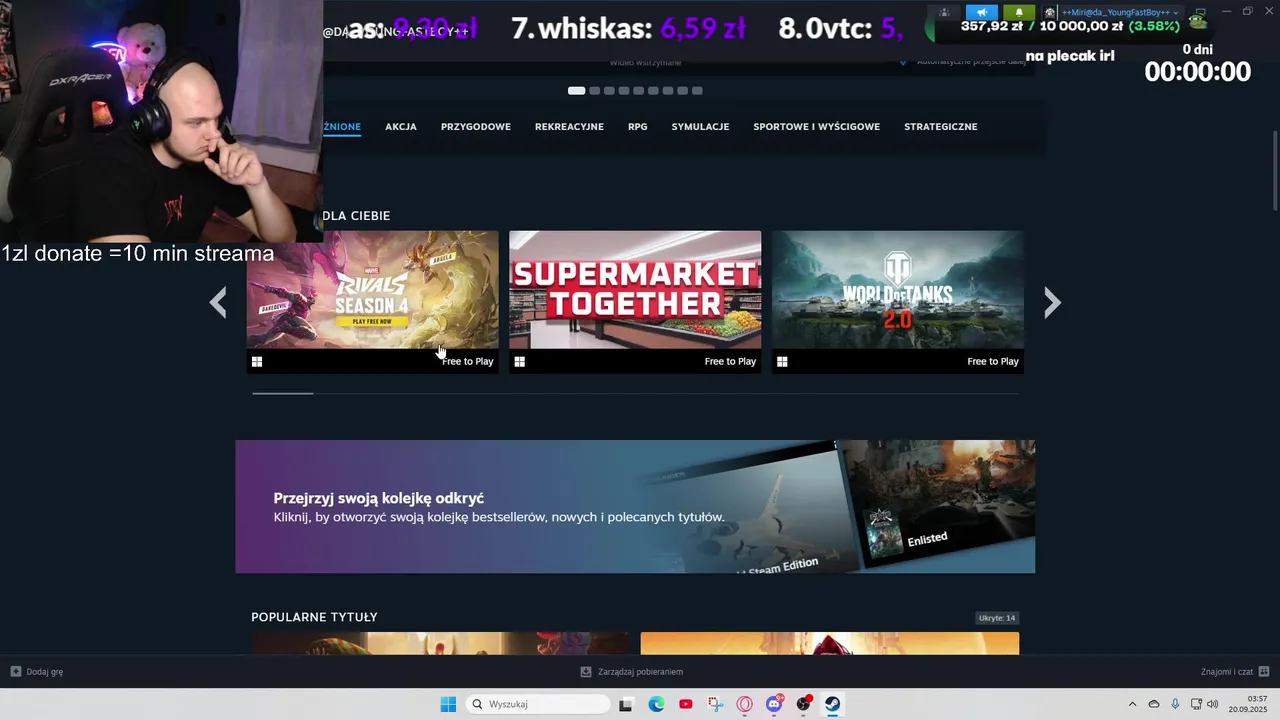Open the SPORTOWE I WYŚCIGOWE tab
The image size is (1280, 720).
pyautogui.click(x=816, y=127)
